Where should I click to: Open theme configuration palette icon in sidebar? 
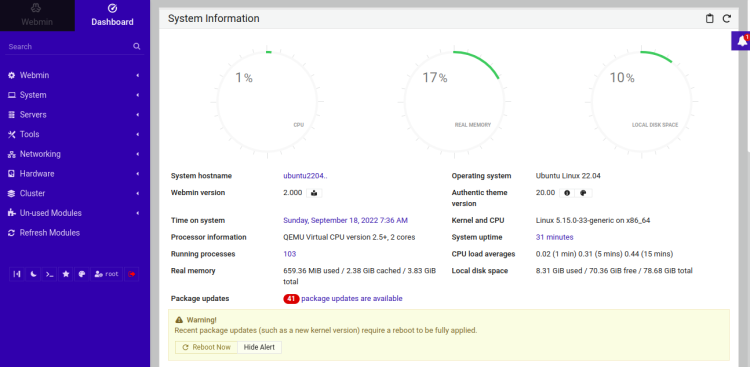click(x=82, y=274)
